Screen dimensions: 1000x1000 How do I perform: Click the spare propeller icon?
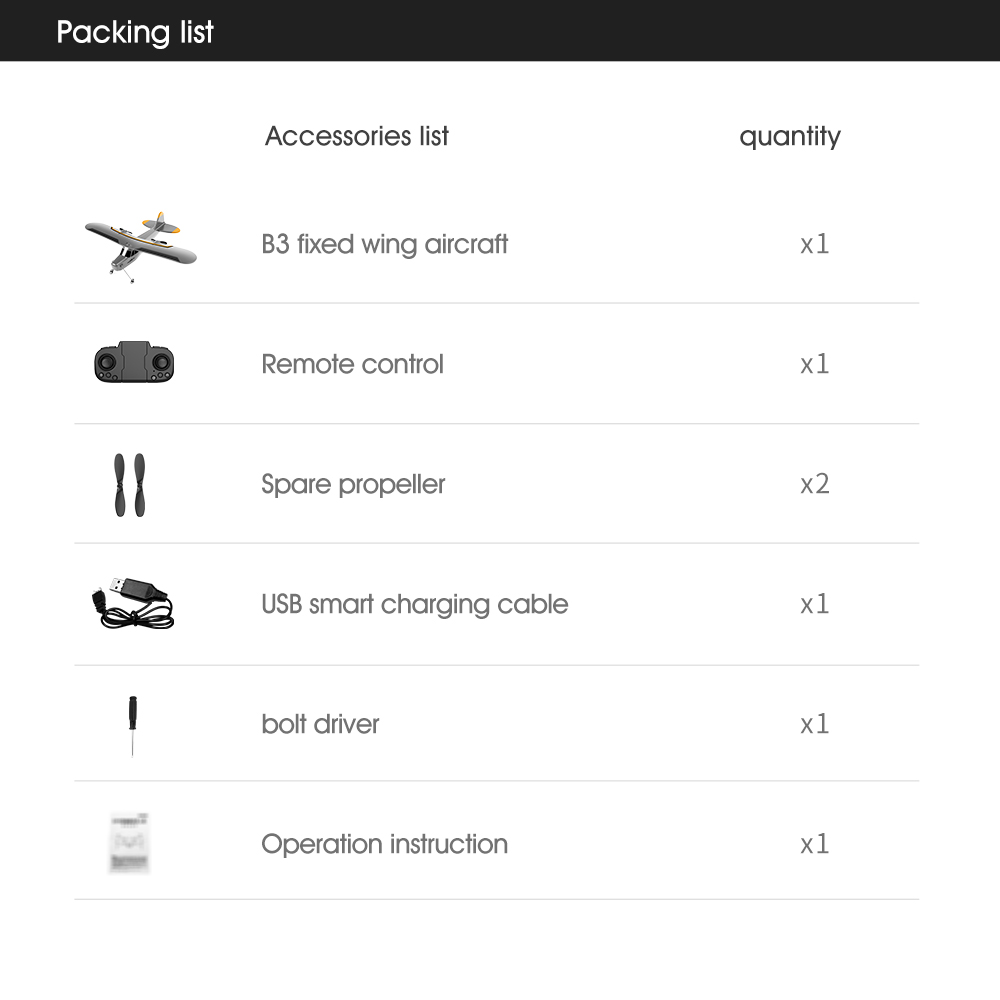(129, 484)
